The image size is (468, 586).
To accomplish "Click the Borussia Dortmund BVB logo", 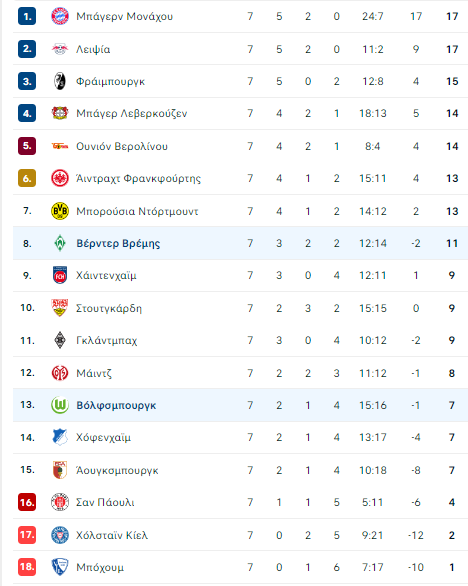I will [60, 211].
